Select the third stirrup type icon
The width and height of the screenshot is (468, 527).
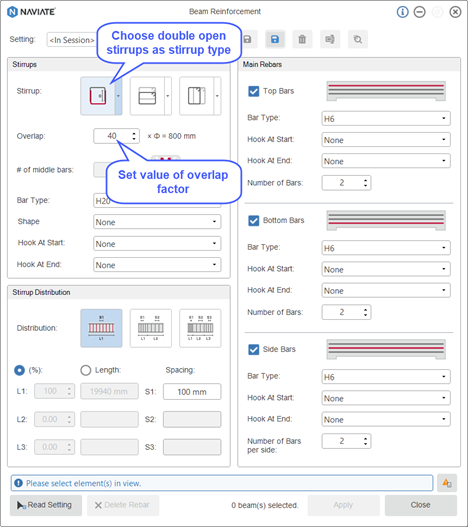[197, 96]
